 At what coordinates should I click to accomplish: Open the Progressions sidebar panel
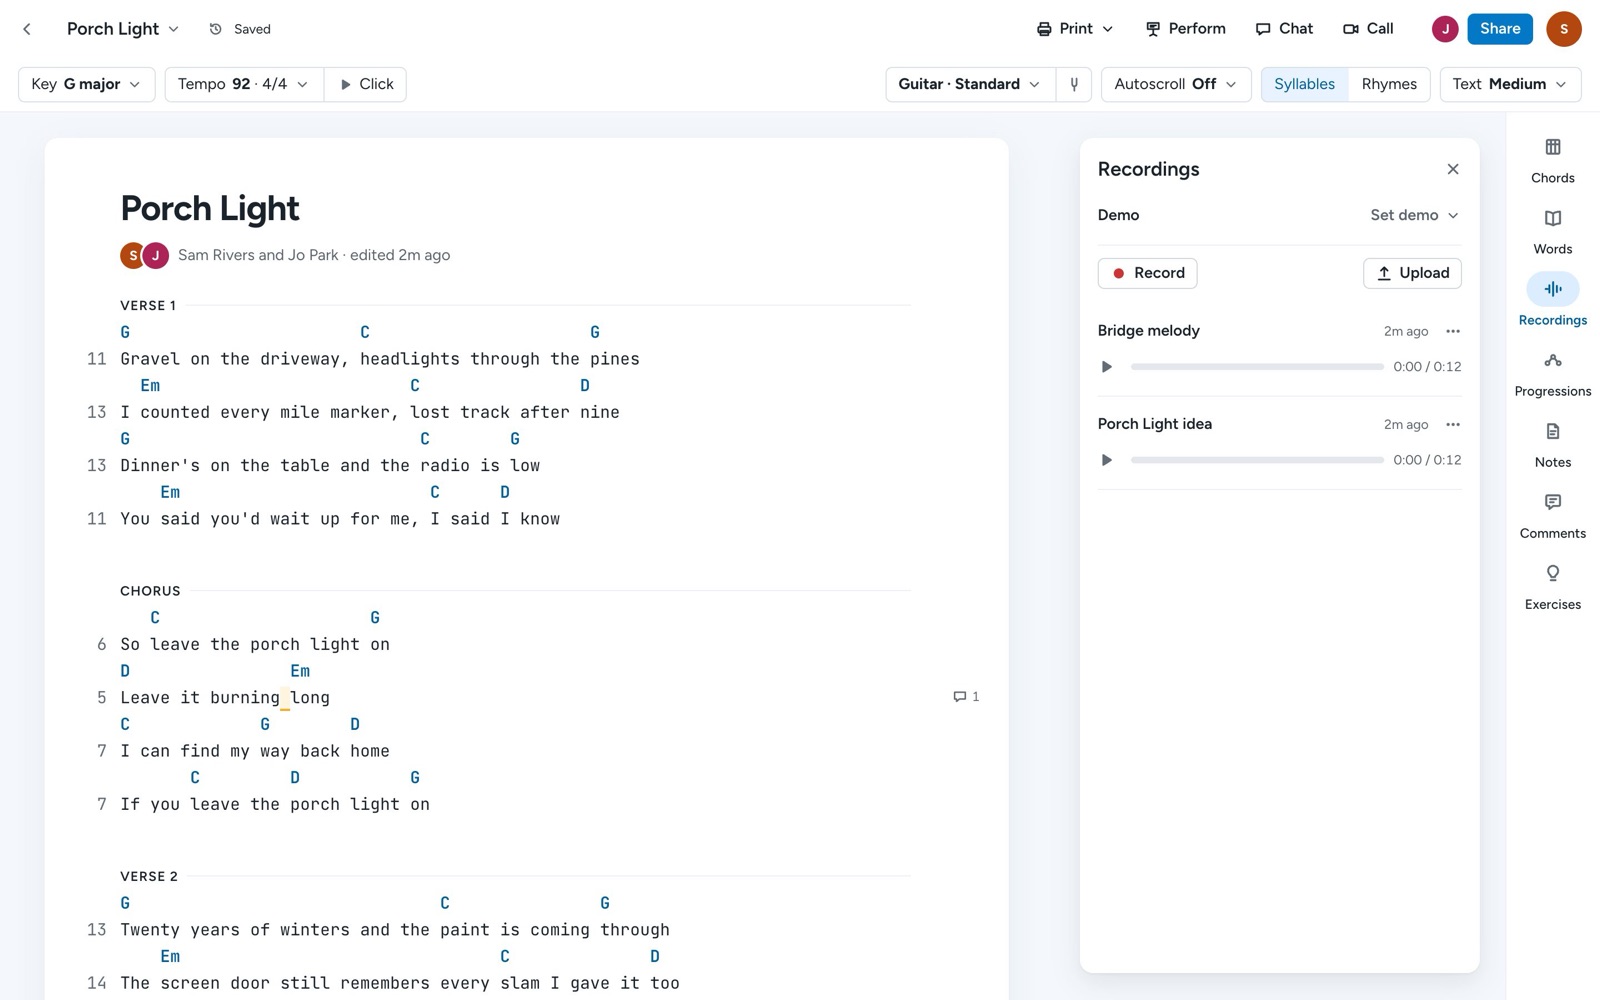(x=1552, y=373)
